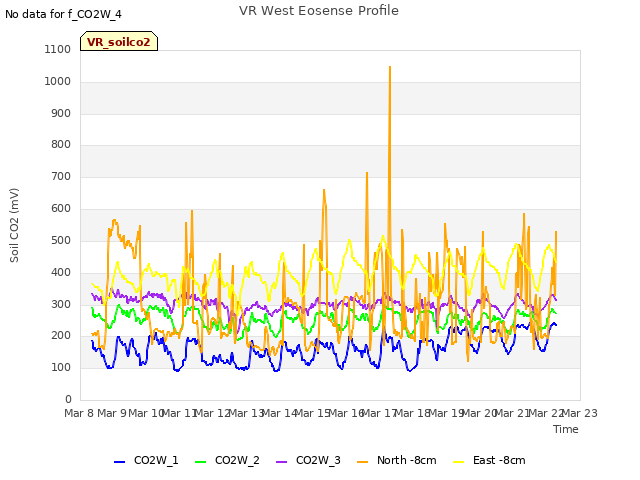
Task: Toggle East -8cm legend entry
Action: (489, 460)
